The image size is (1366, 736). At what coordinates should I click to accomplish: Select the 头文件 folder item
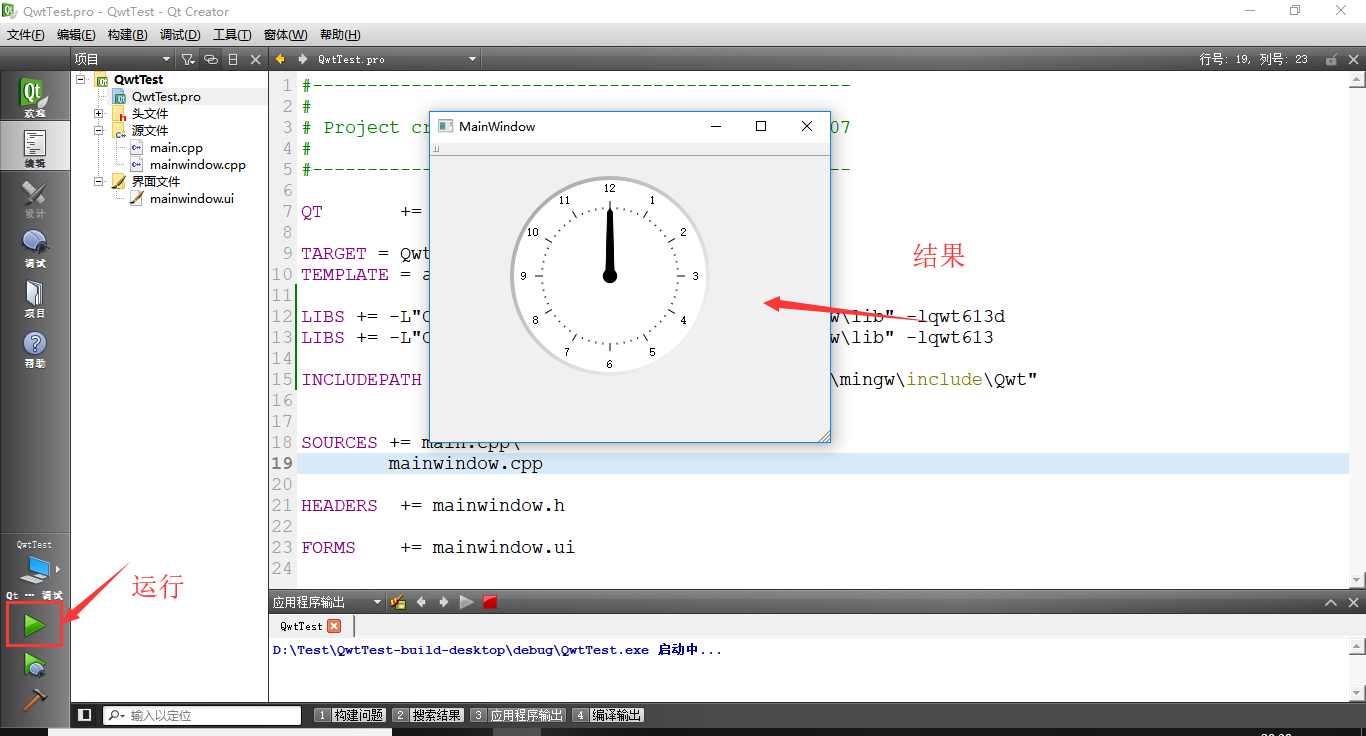pyautogui.click(x=140, y=113)
